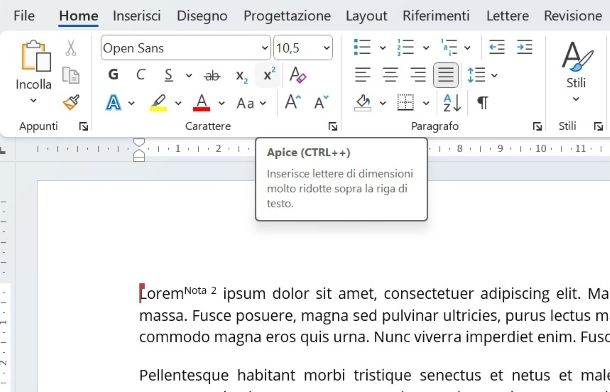Open the line spacing dropdown arrow
Screen dimensions: 610x392
(x=494, y=75)
